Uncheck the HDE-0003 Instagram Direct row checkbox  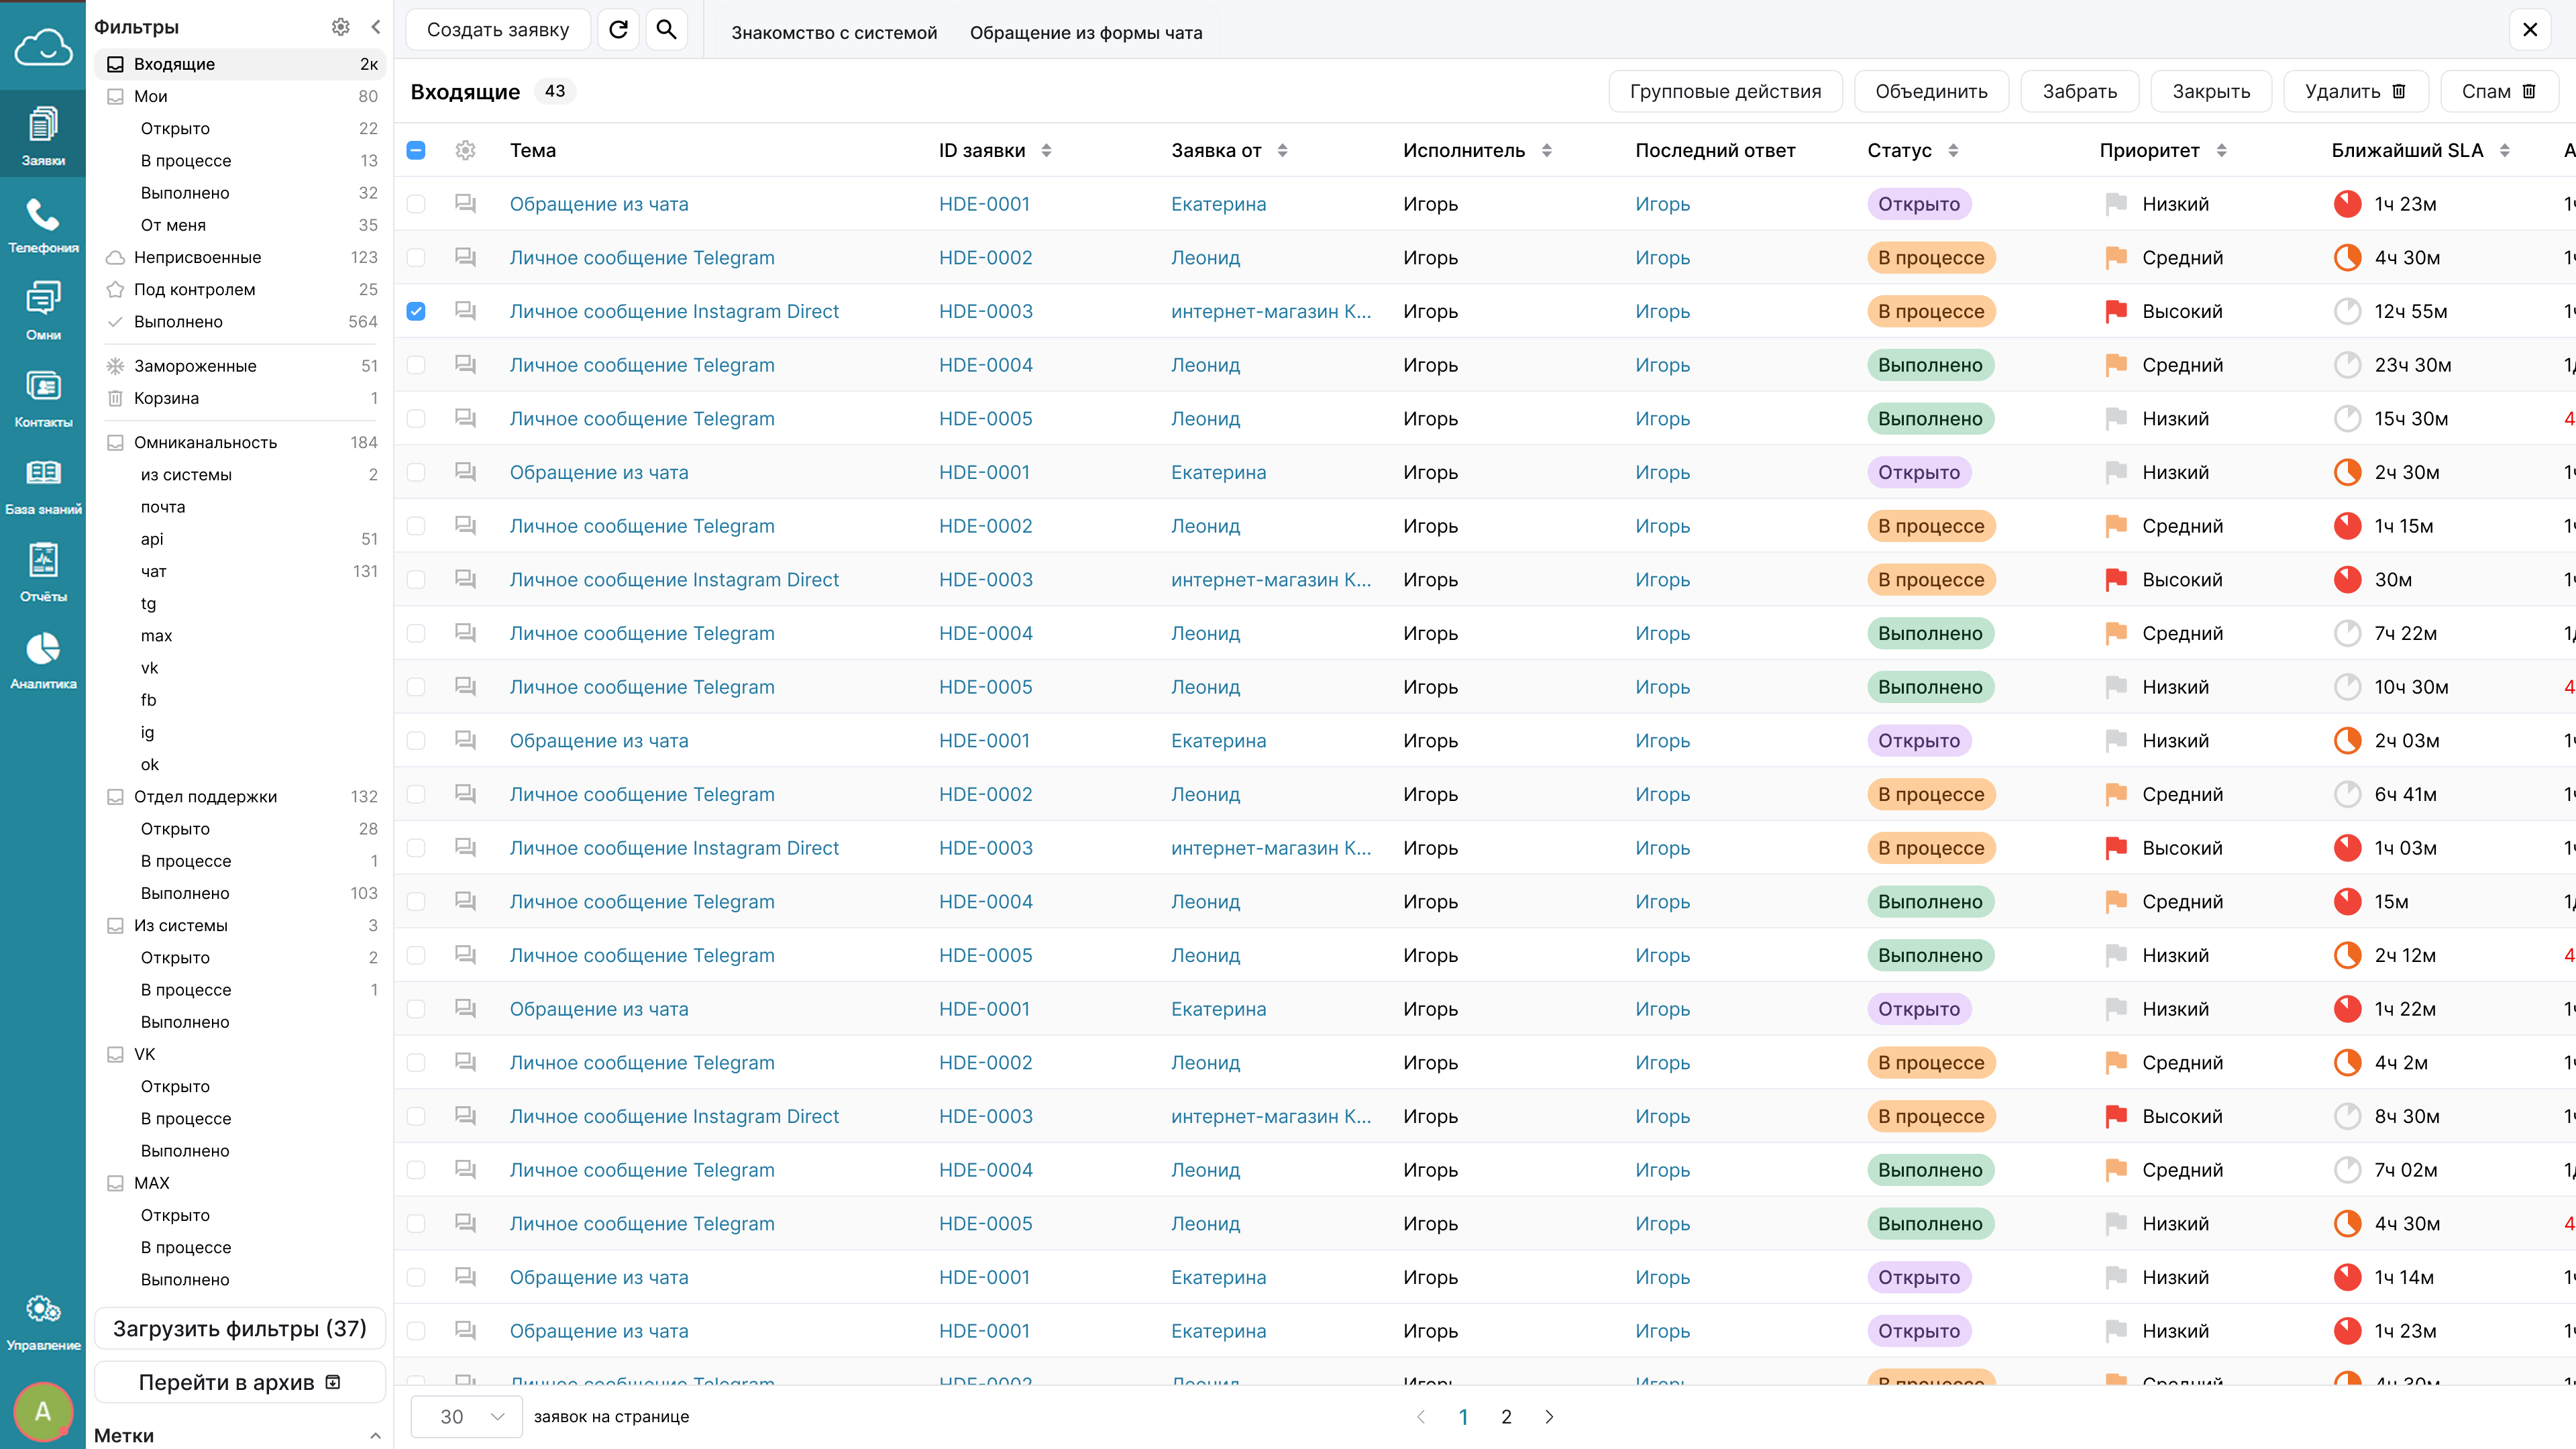pos(416,311)
